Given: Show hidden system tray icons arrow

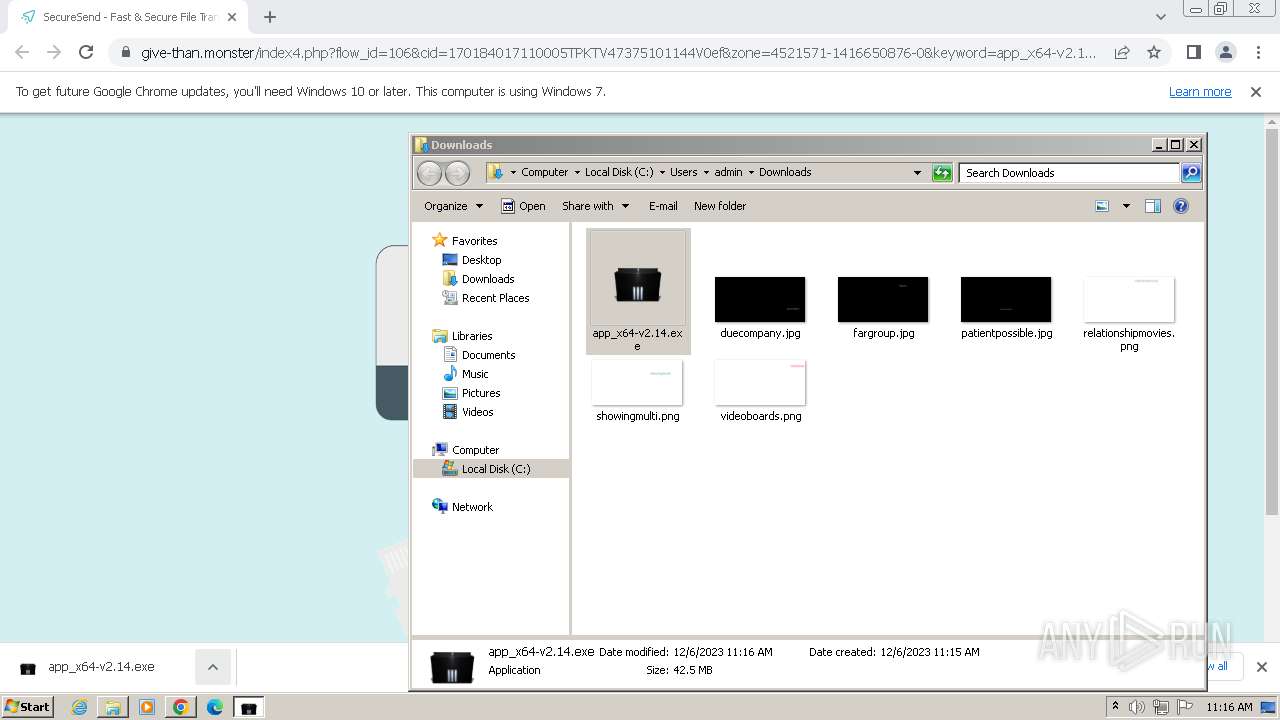Looking at the screenshot, I should pyautogui.click(x=1115, y=707).
